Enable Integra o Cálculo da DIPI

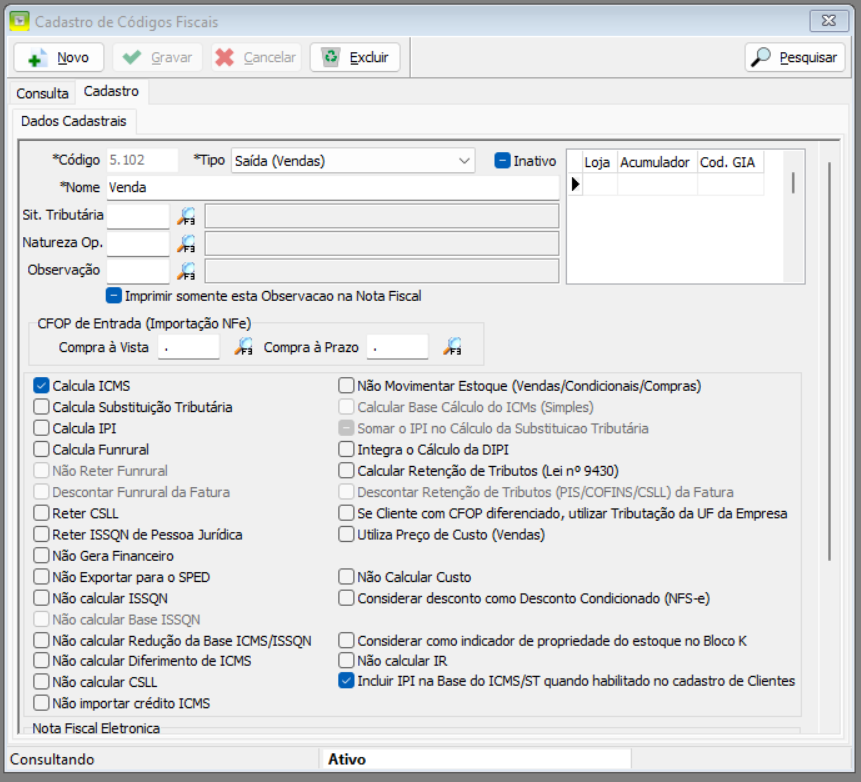click(x=346, y=449)
